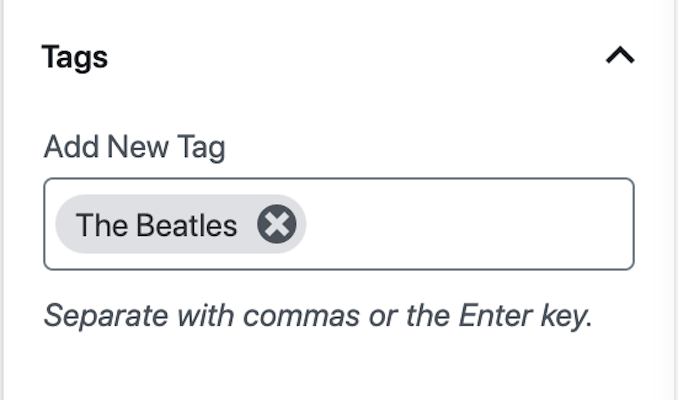The image size is (678, 400).
Task: Remove The Beatles tag with X icon
Action: (277, 224)
